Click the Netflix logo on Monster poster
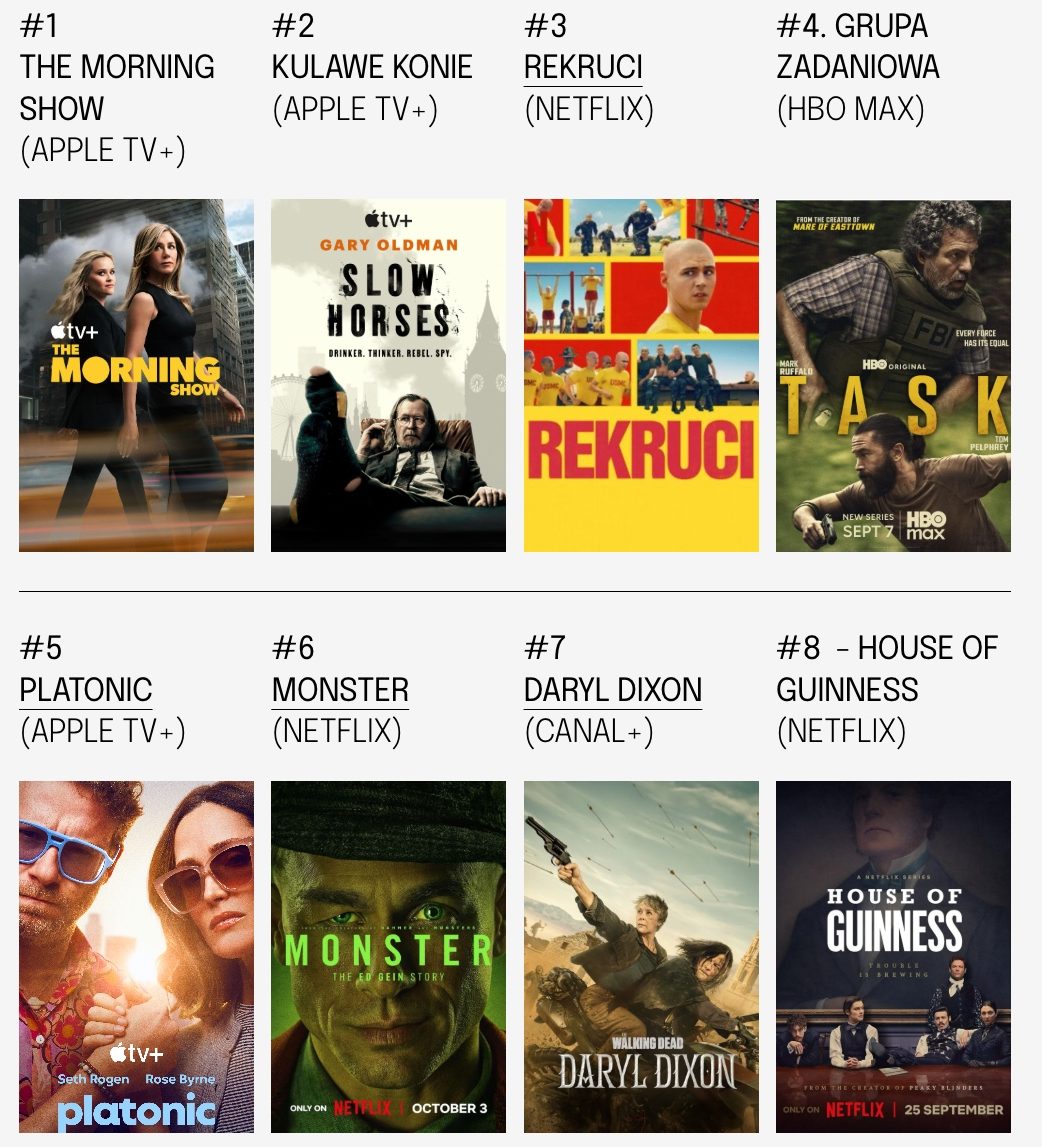The image size is (1042, 1147). [362, 1107]
